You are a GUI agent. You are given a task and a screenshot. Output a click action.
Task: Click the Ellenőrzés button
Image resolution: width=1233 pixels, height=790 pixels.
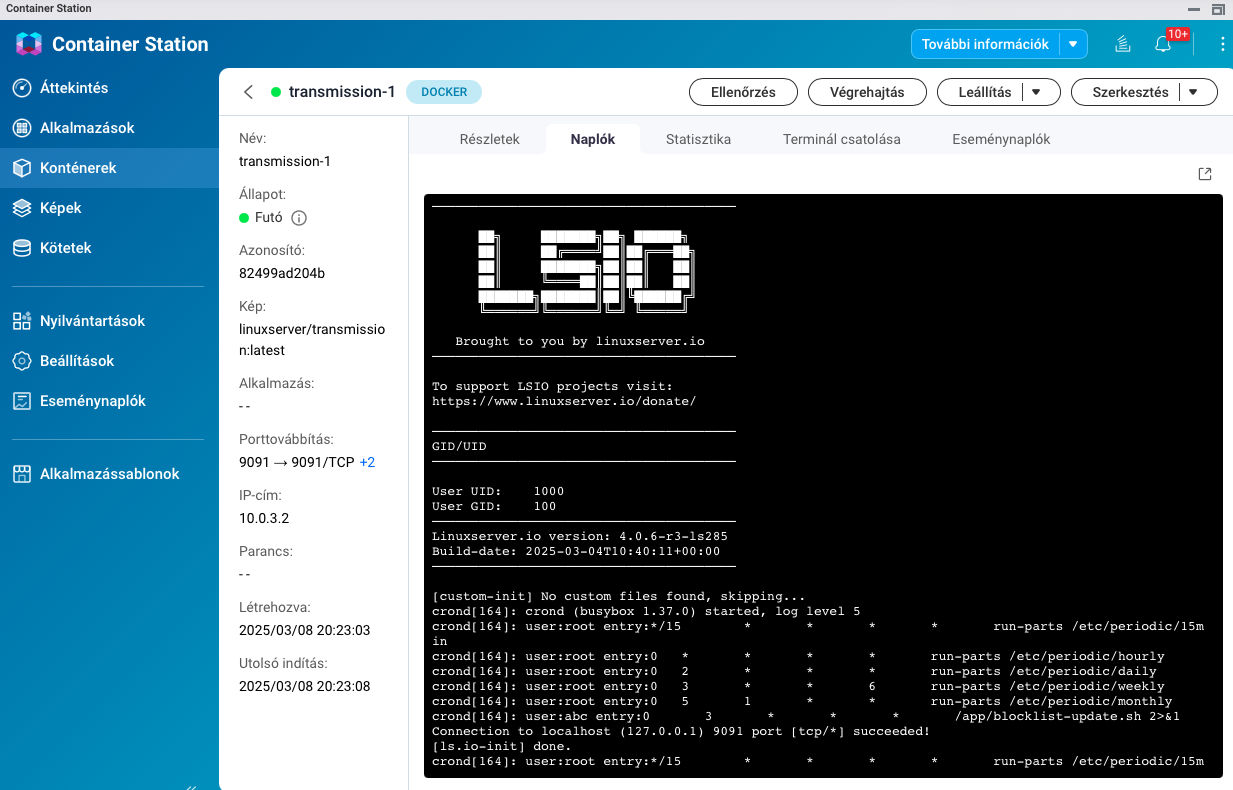pos(743,92)
